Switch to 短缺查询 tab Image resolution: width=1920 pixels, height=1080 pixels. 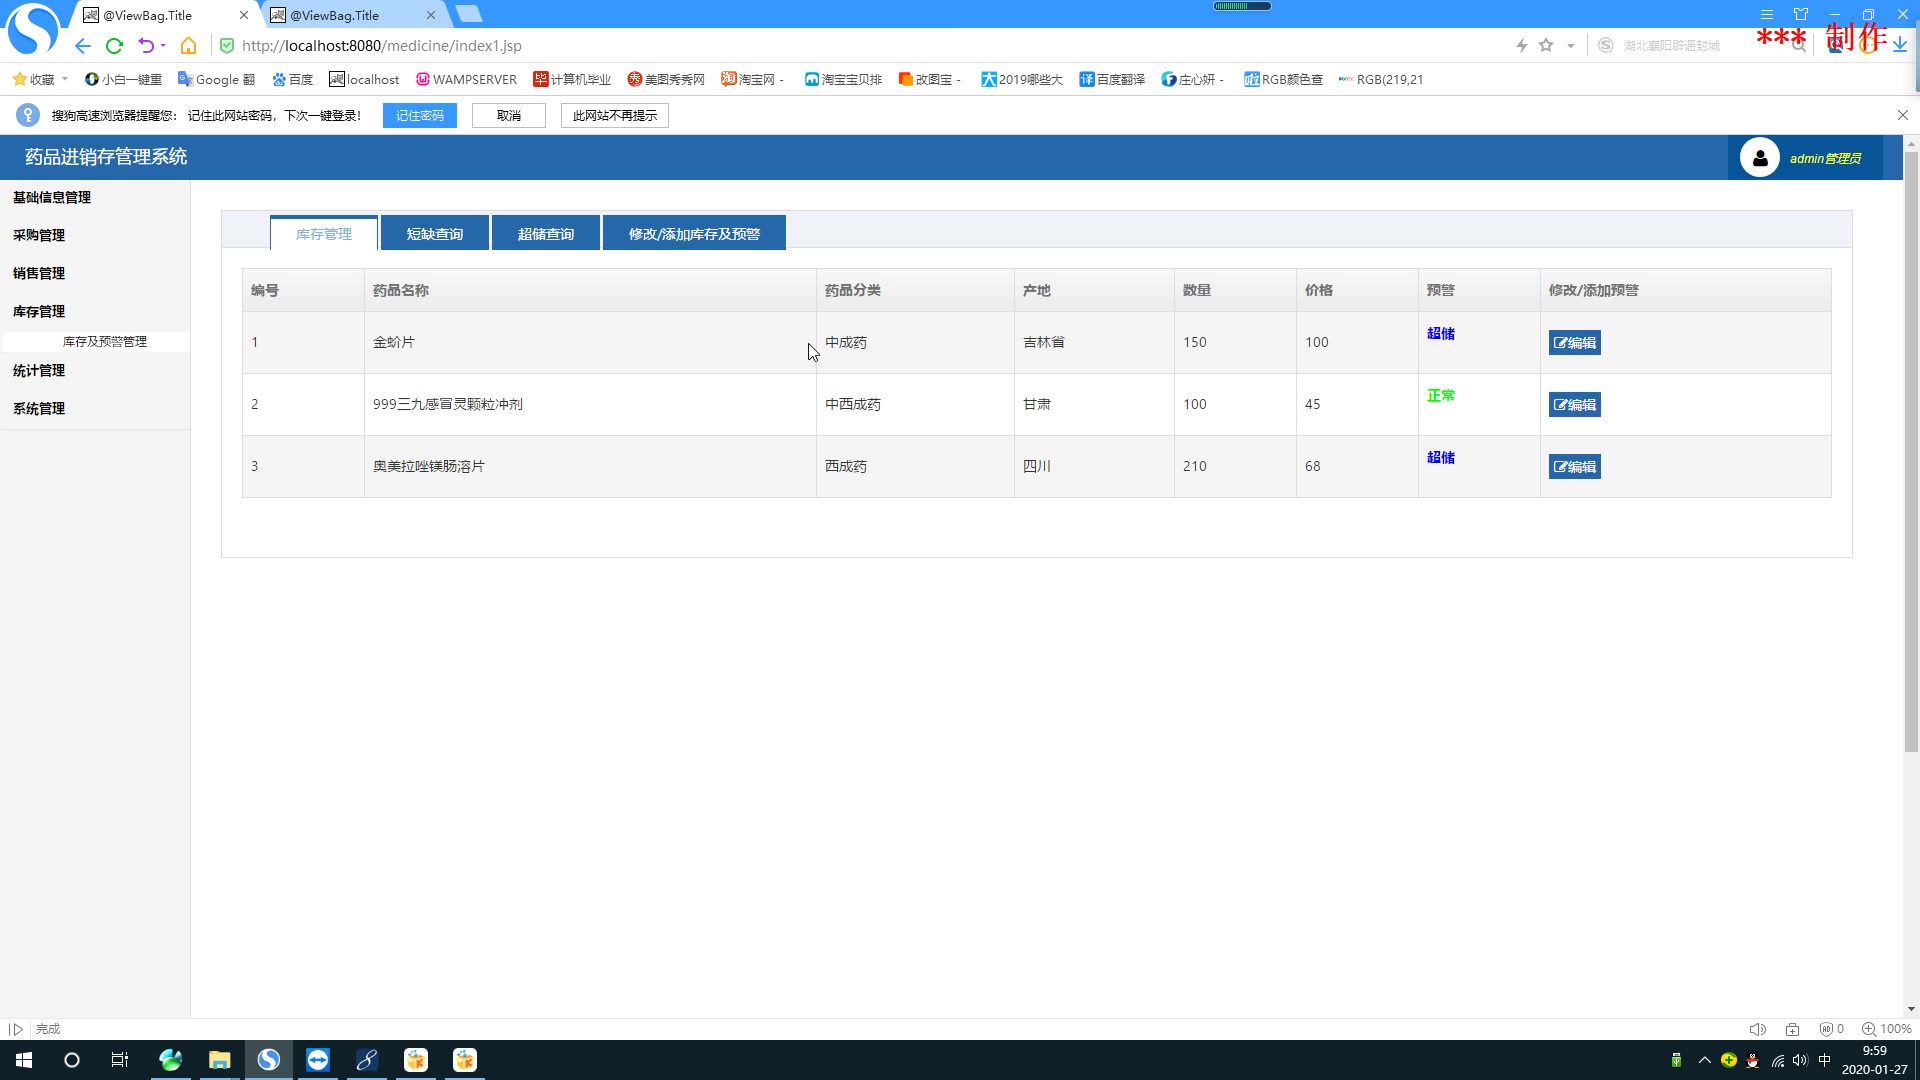[435, 234]
